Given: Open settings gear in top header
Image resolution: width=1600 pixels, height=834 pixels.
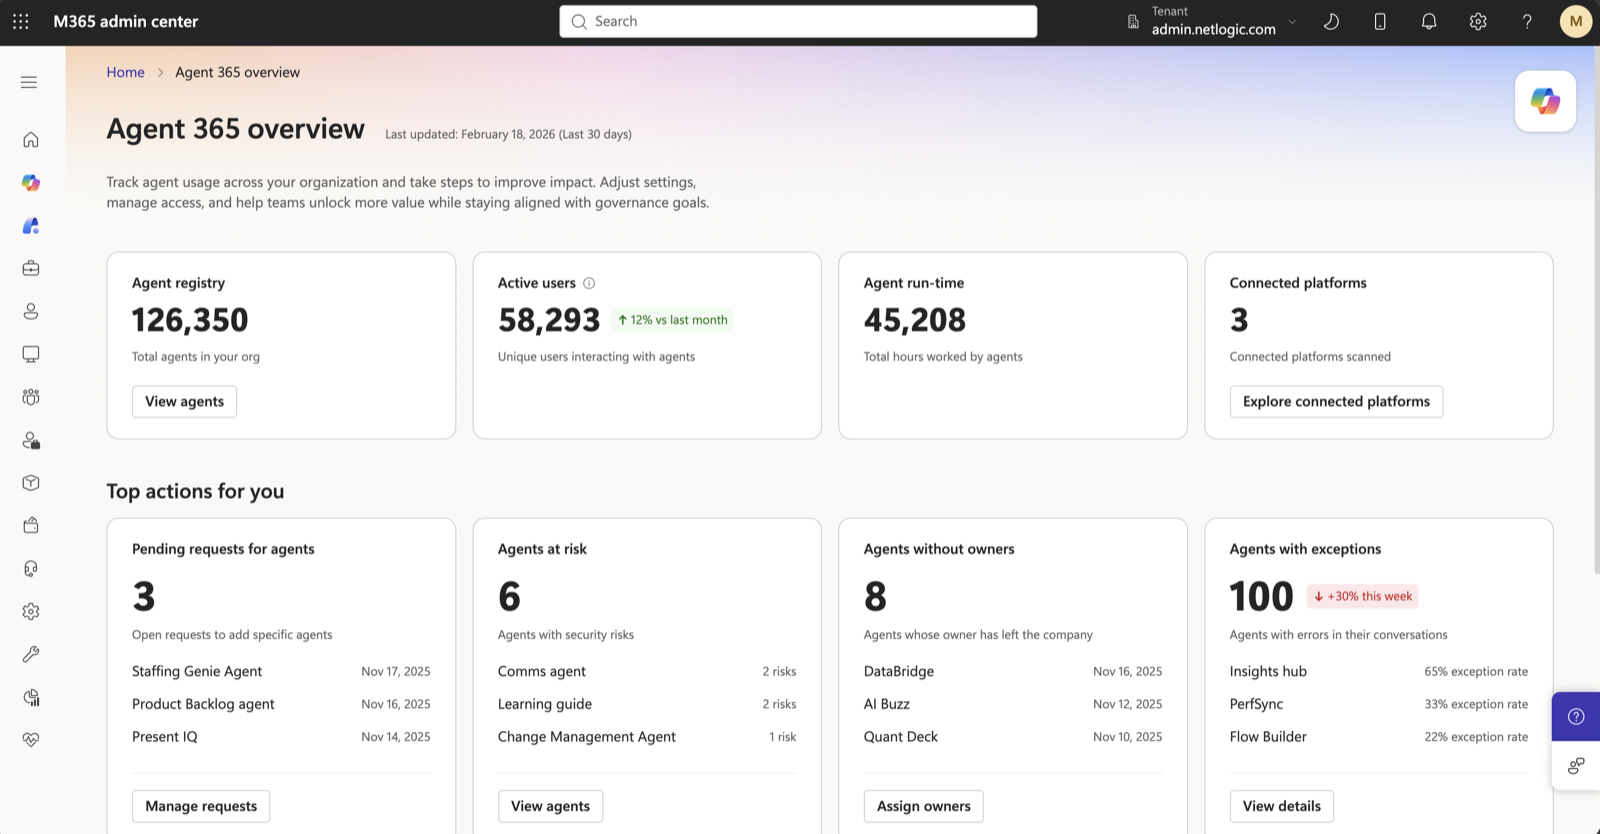Looking at the screenshot, I should click(1478, 21).
